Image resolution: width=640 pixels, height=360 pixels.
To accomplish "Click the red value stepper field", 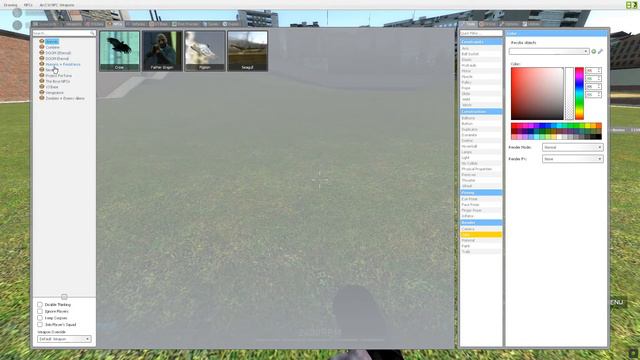I will coord(593,71).
